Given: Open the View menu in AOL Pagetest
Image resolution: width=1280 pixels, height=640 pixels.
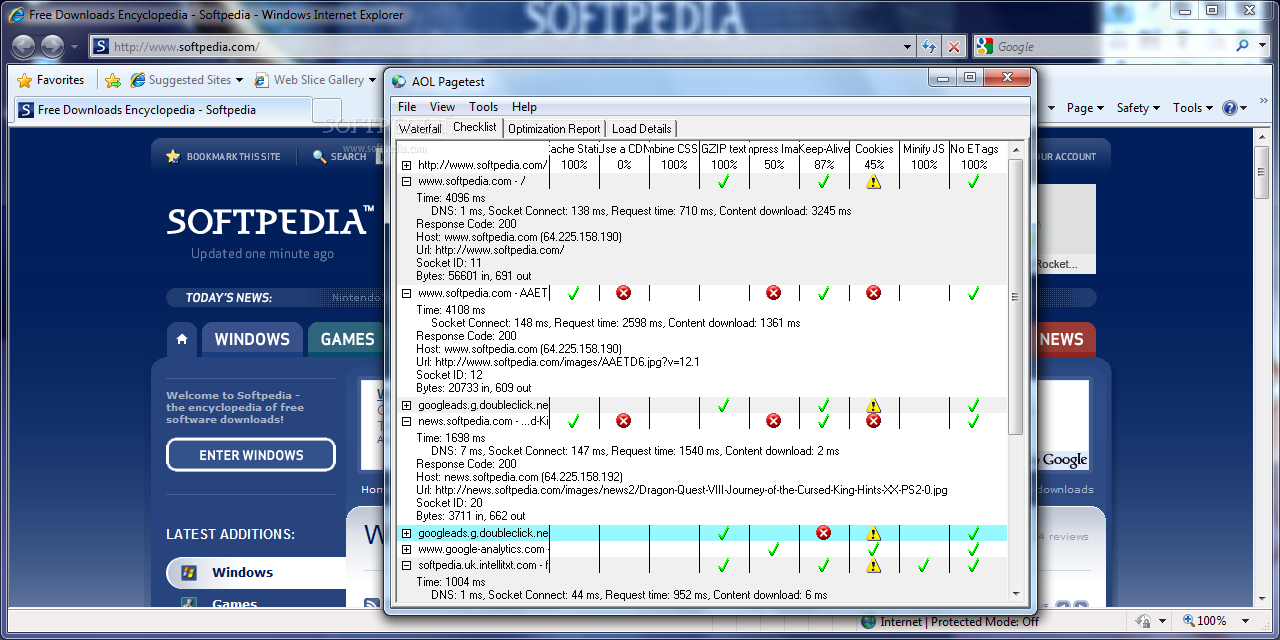Looking at the screenshot, I should pos(442,107).
